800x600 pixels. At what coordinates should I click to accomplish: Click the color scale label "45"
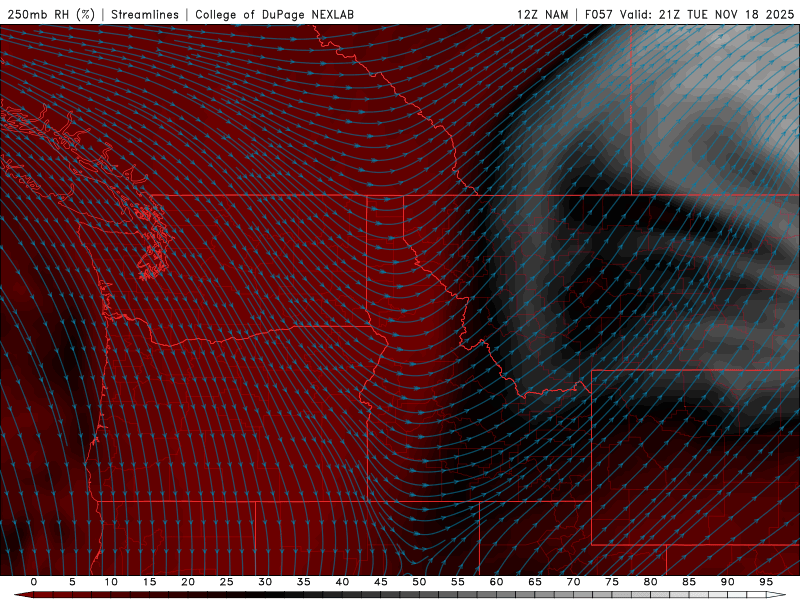(x=381, y=582)
